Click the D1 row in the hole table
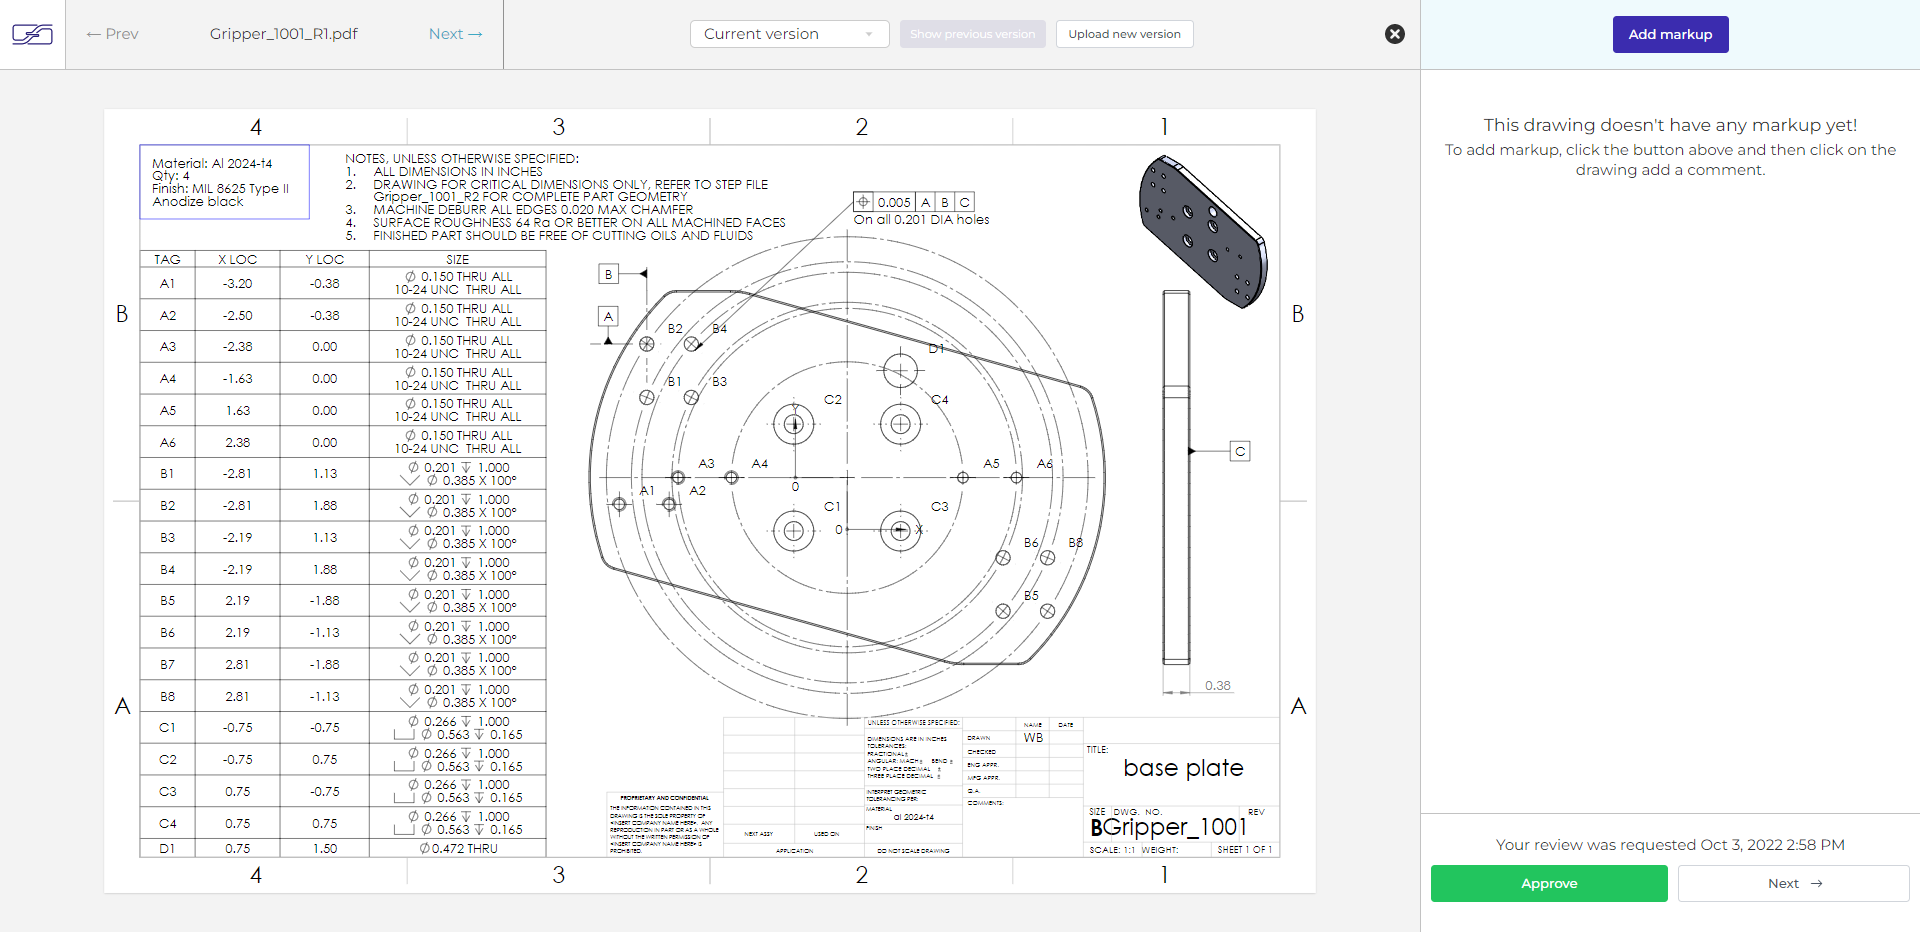Viewport: 1920px width, 932px height. 342,848
